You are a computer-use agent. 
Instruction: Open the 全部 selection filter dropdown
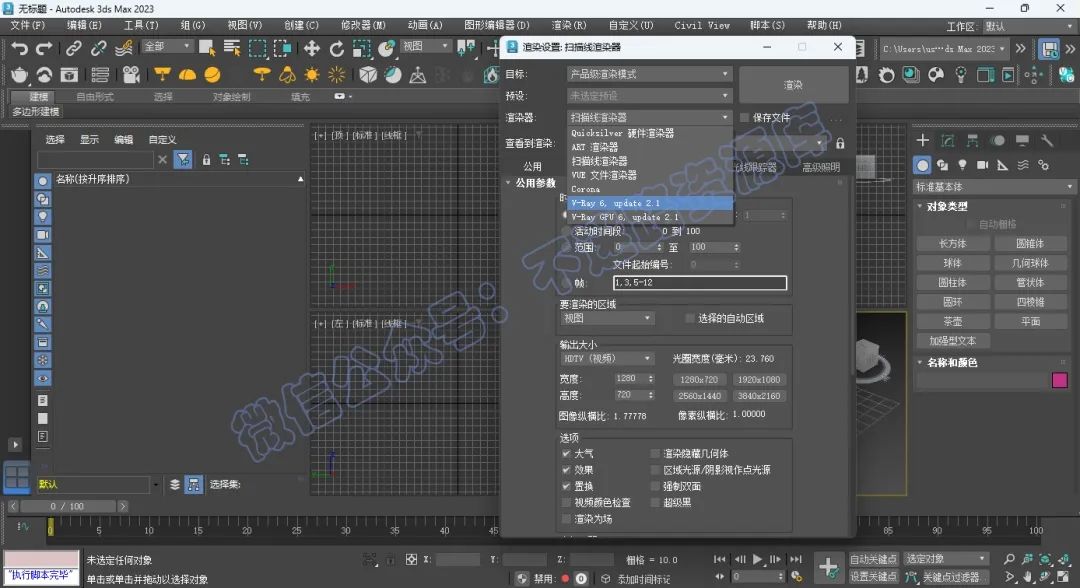click(x=167, y=47)
